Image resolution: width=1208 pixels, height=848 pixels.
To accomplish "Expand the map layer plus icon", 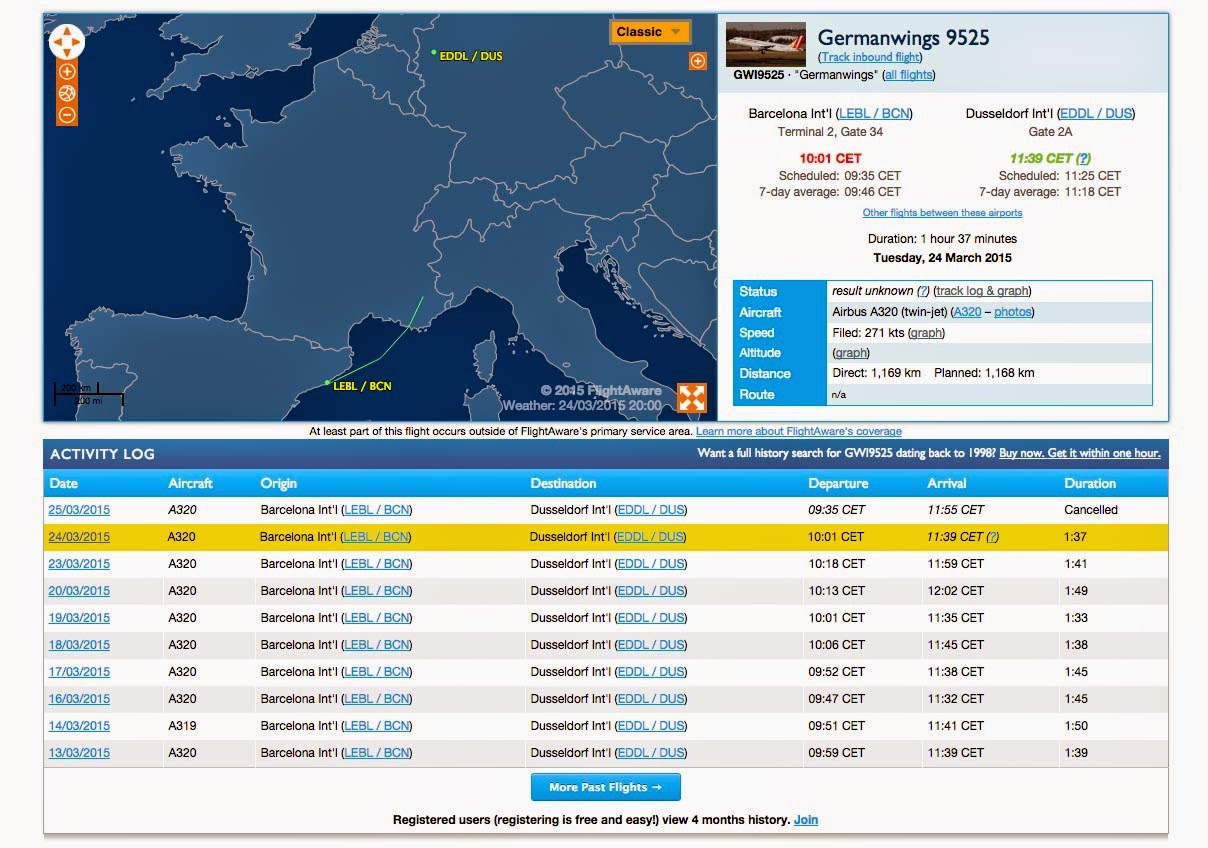I will [x=698, y=62].
